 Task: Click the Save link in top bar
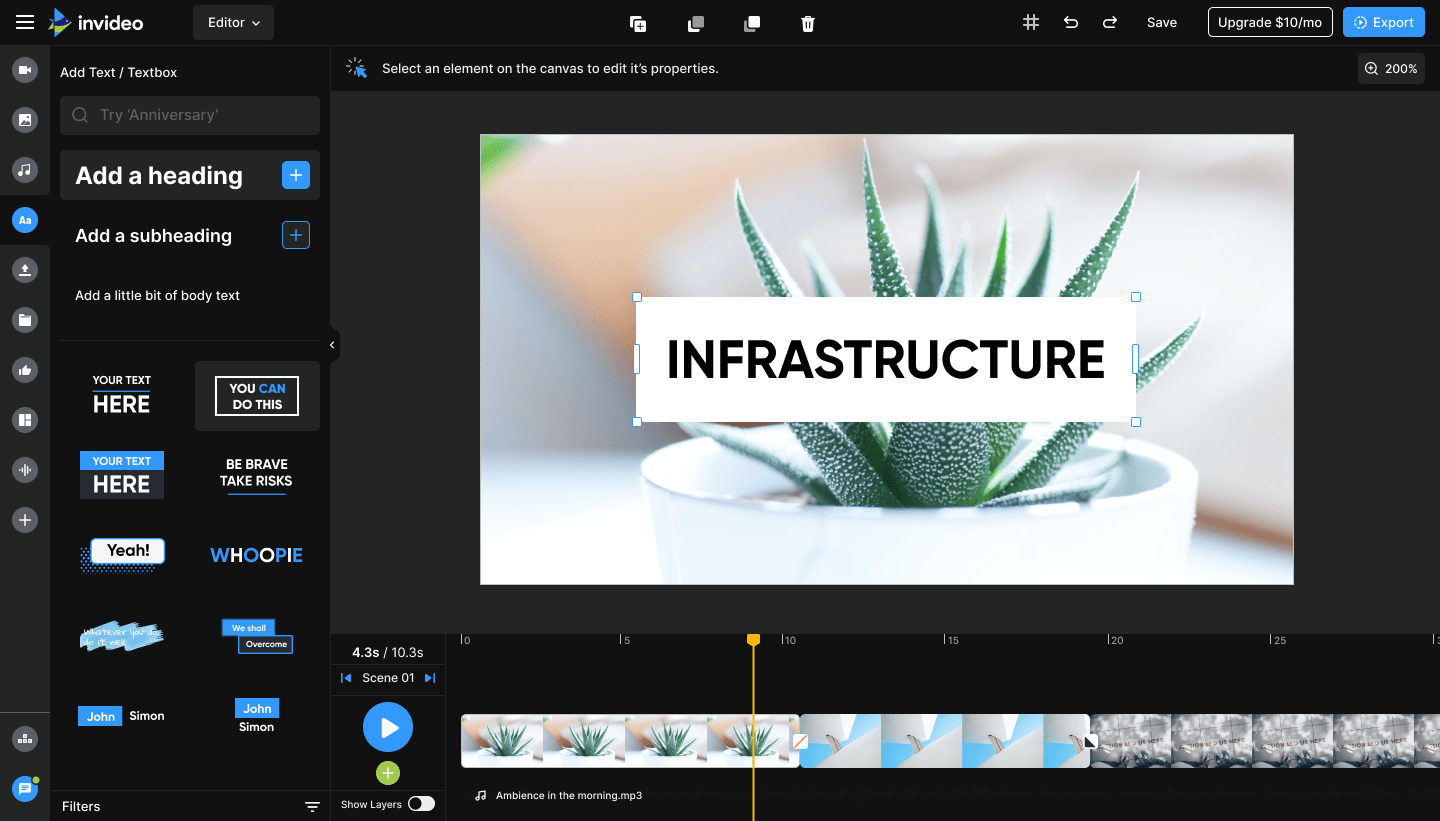click(x=1161, y=22)
